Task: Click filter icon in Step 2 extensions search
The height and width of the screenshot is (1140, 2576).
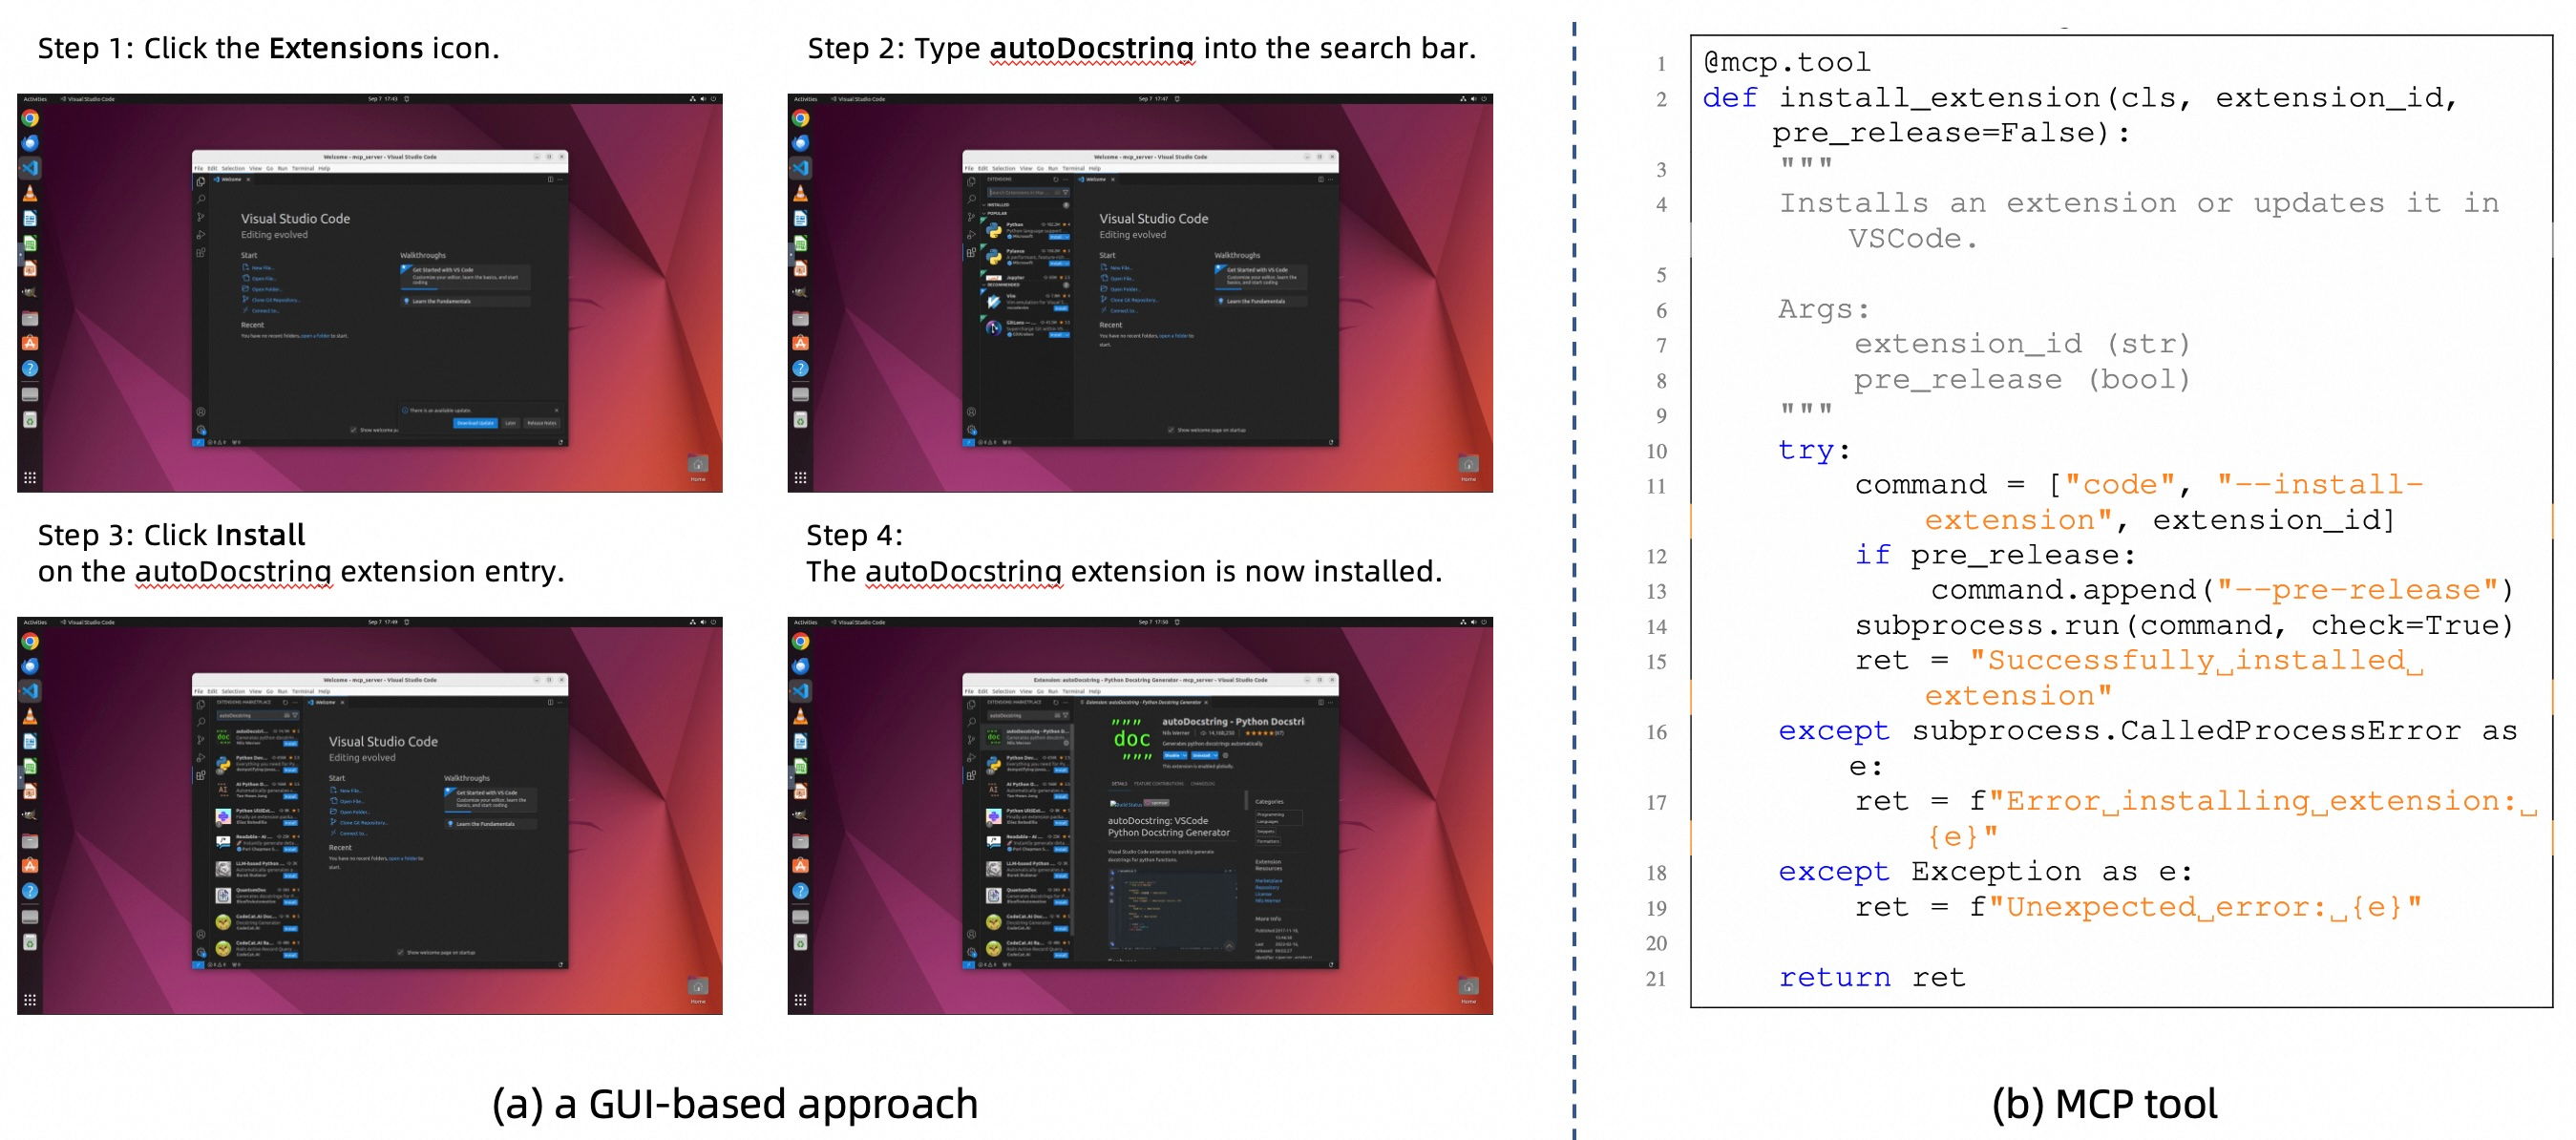Action: tap(1065, 192)
